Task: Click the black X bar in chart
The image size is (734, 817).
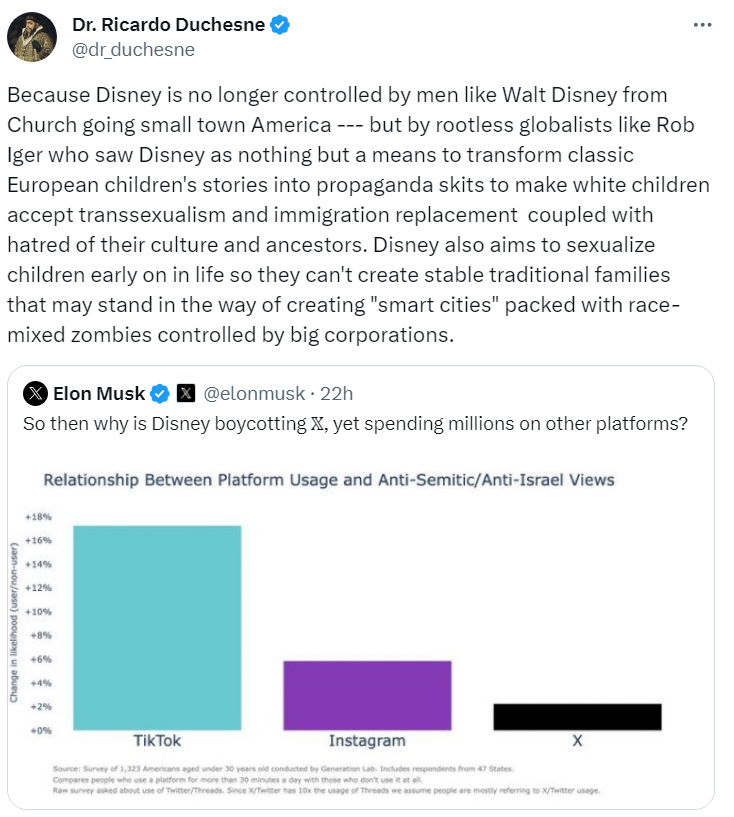Action: pos(577,716)
